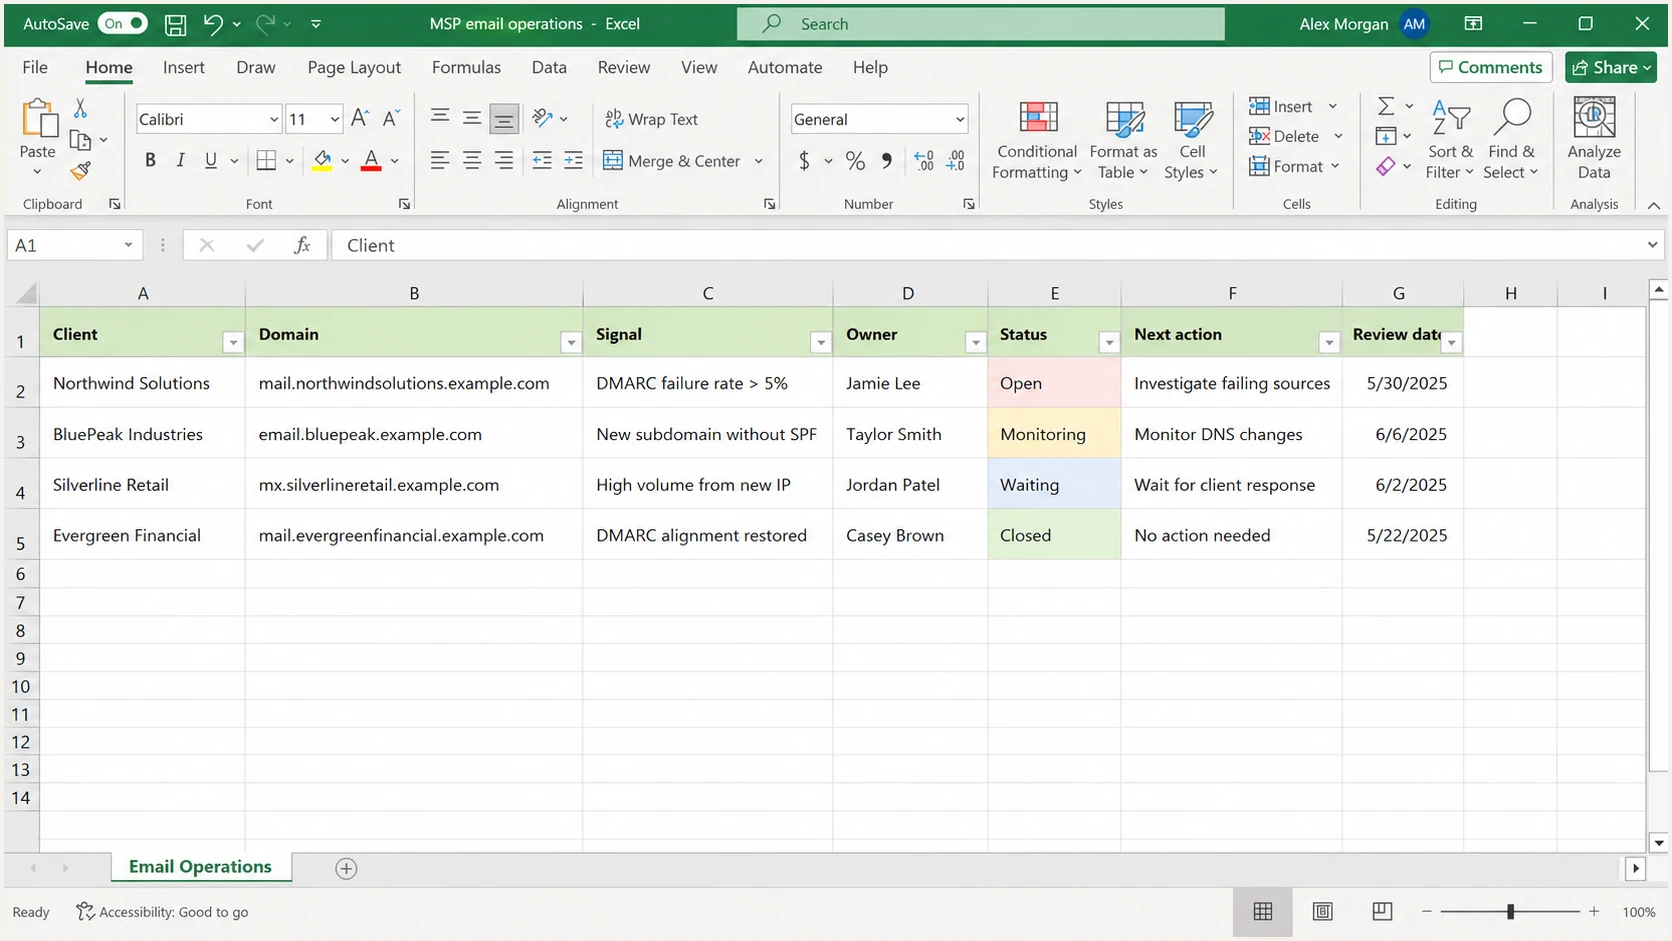Open the Data tab
Viewport: 1672px width, 941px height.
coord(549,67)
